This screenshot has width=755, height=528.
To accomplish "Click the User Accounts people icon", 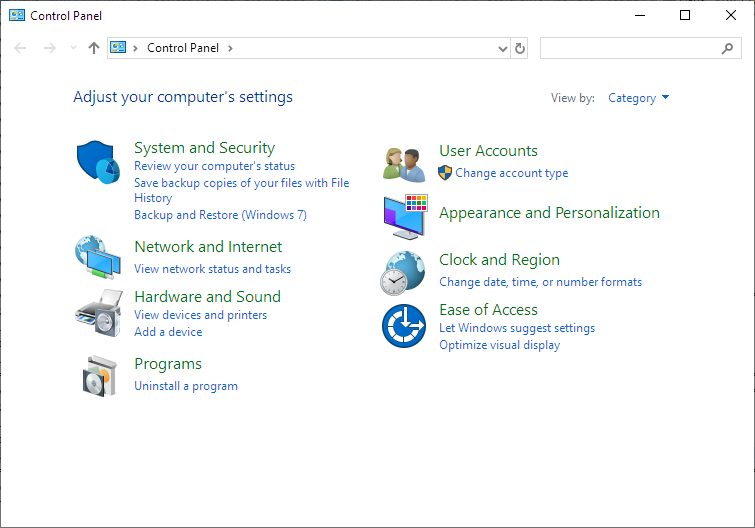I will click(405, 163).
